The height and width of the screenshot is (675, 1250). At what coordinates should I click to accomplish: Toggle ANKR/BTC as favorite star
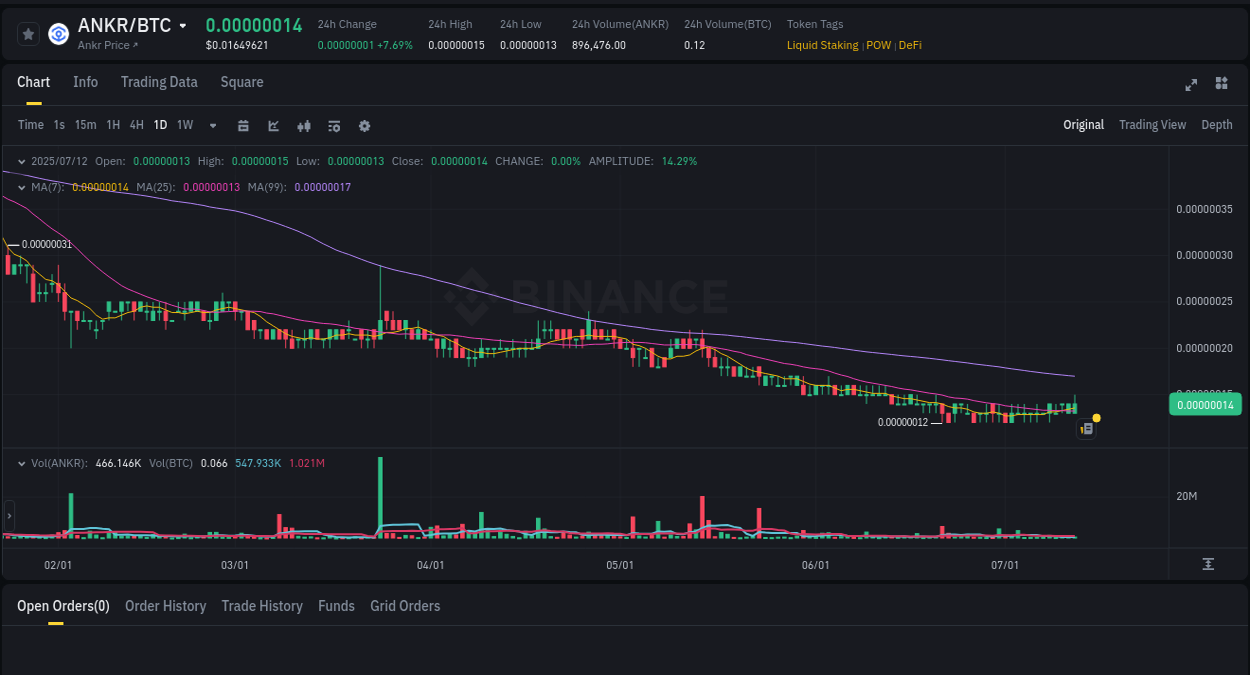pyautogui.click(x=27, y=33)
